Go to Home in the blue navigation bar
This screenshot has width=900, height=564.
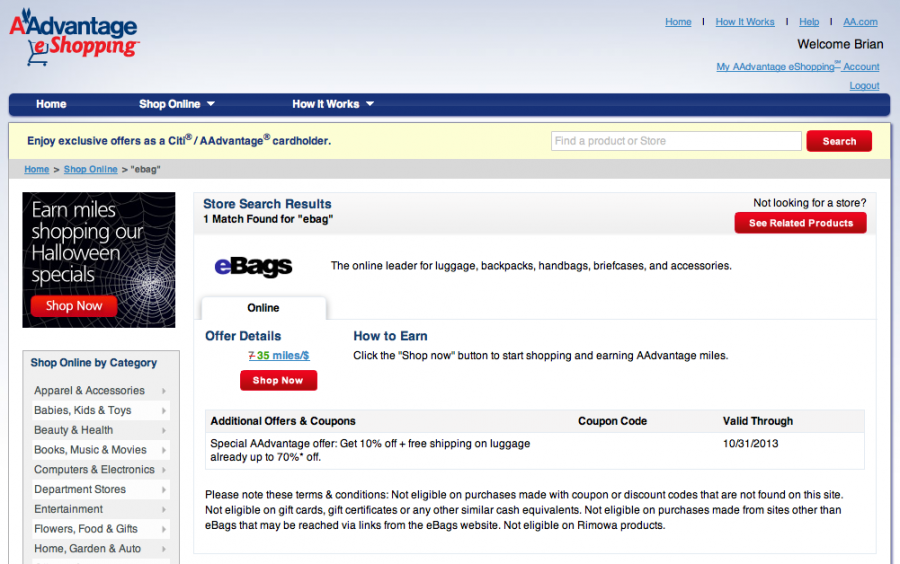click(x=51, y=104)
